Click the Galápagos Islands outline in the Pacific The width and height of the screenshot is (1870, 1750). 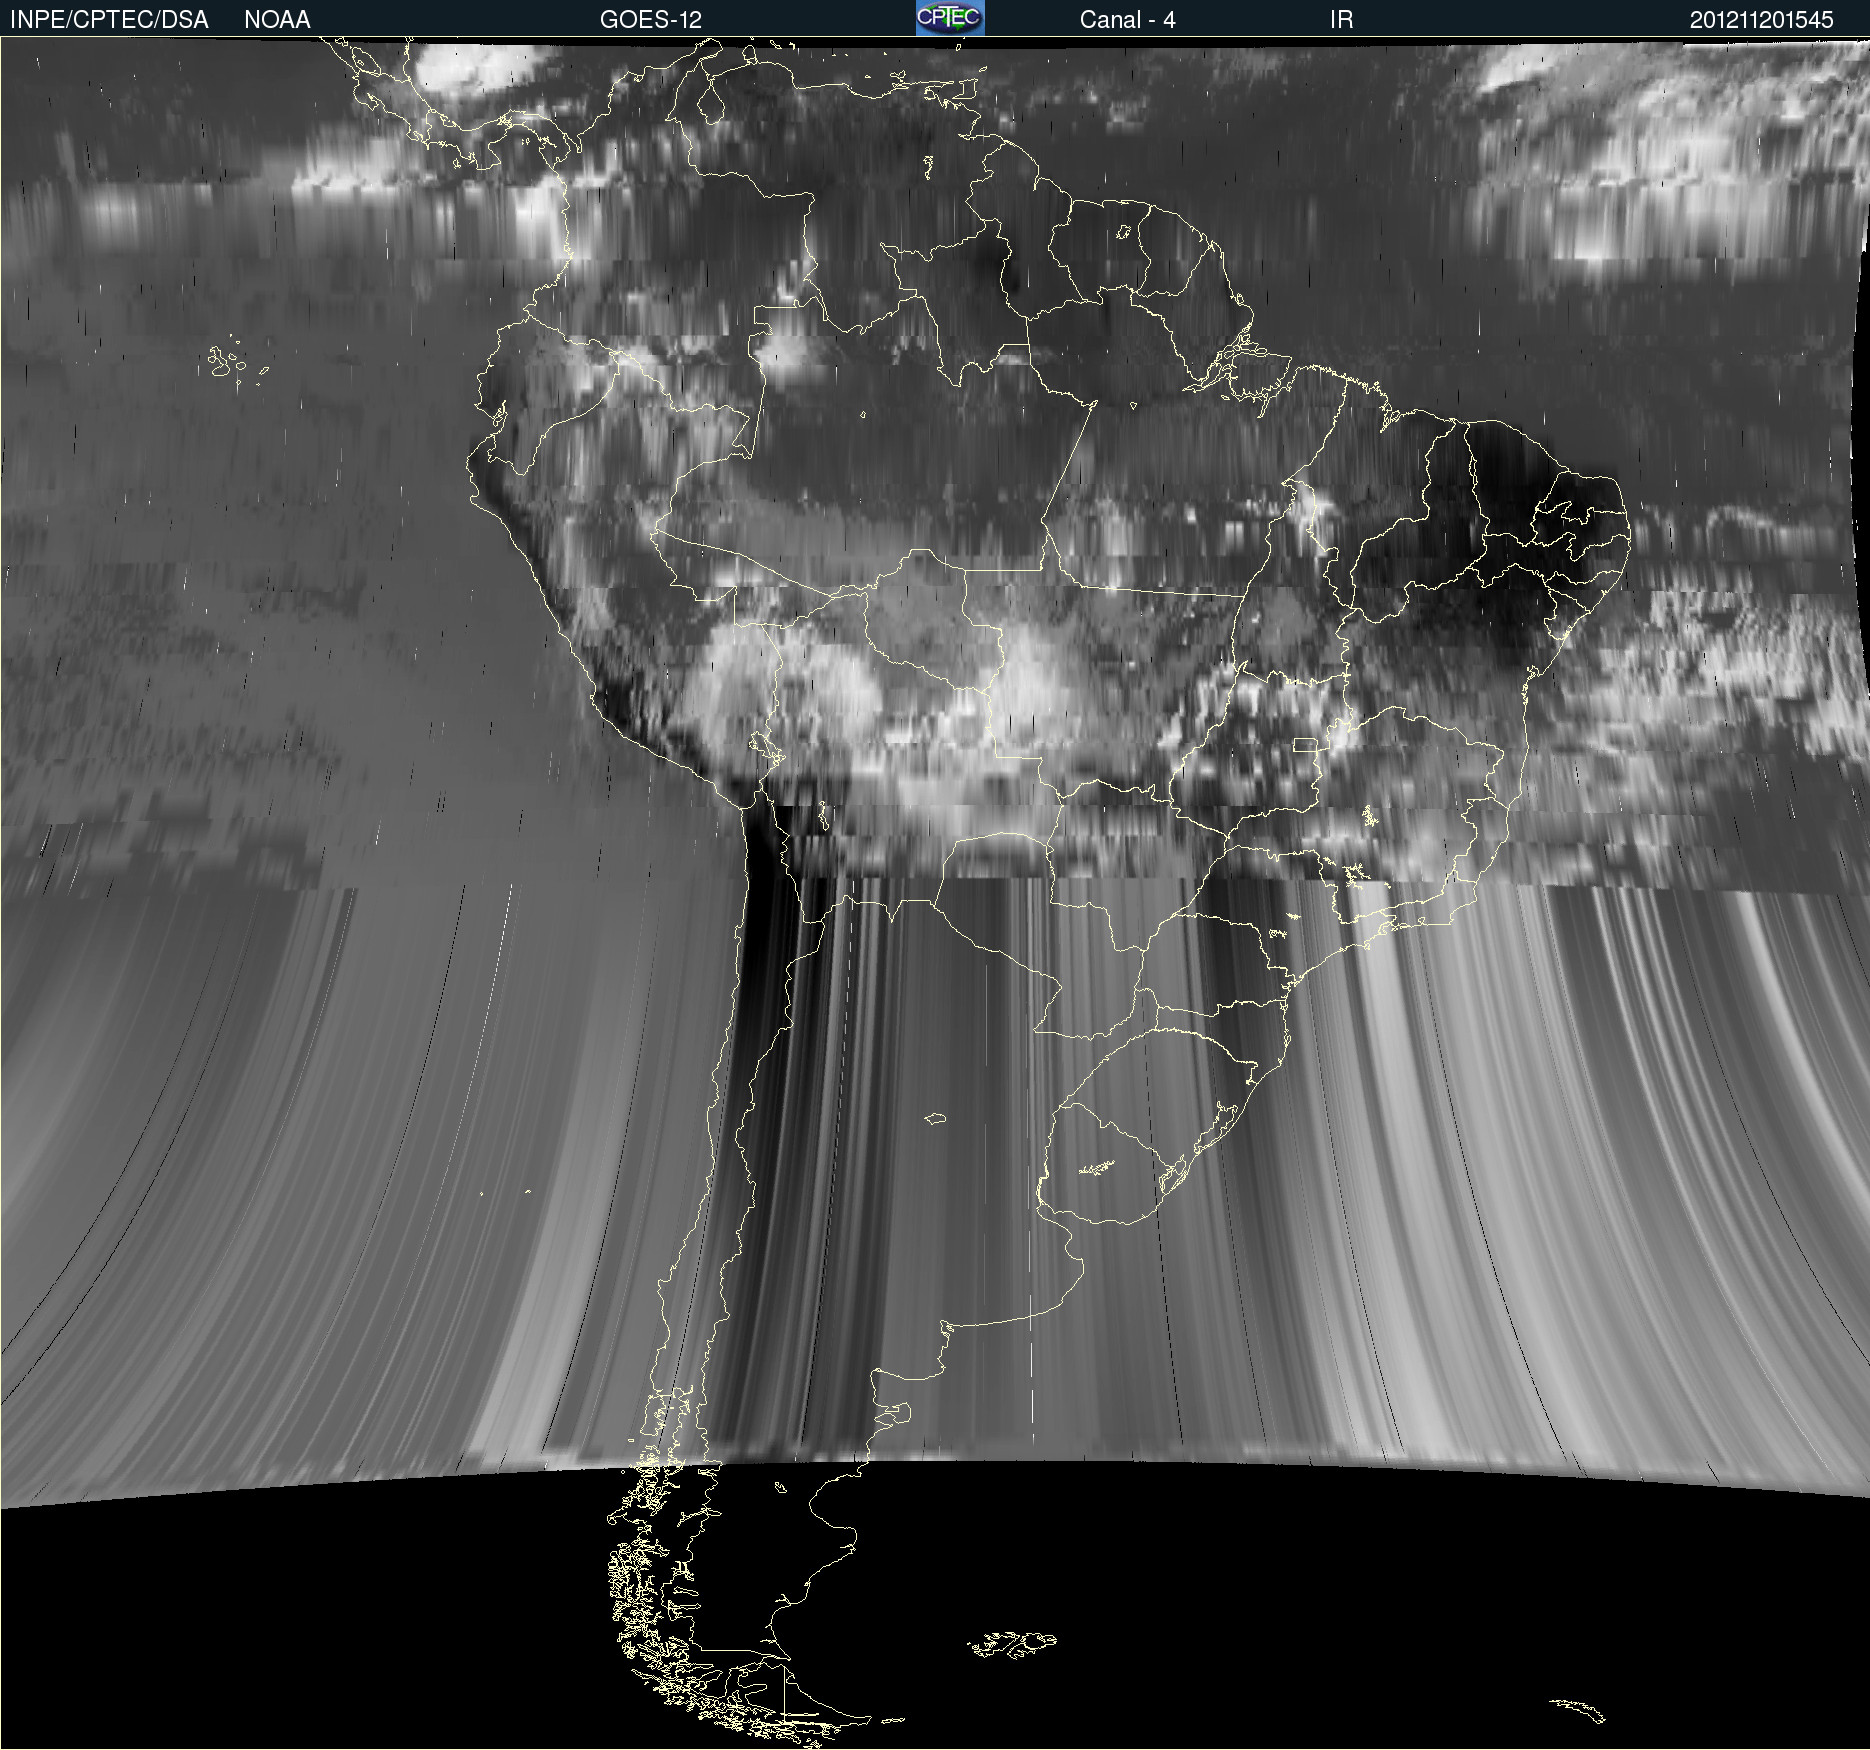(226, 363)
